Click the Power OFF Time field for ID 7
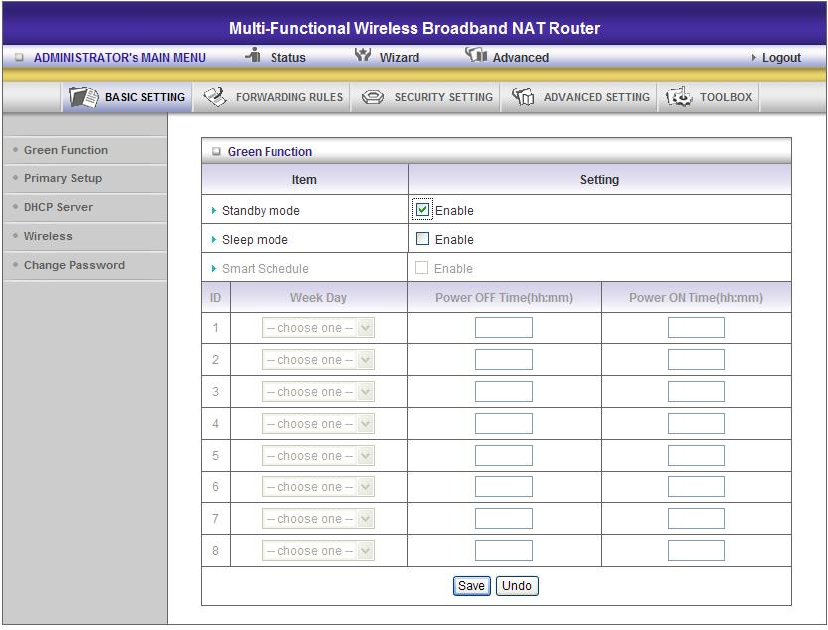Image resolution: width=828 pixels, height=630 pixels. pyautogui.click(x=504, y=519)
